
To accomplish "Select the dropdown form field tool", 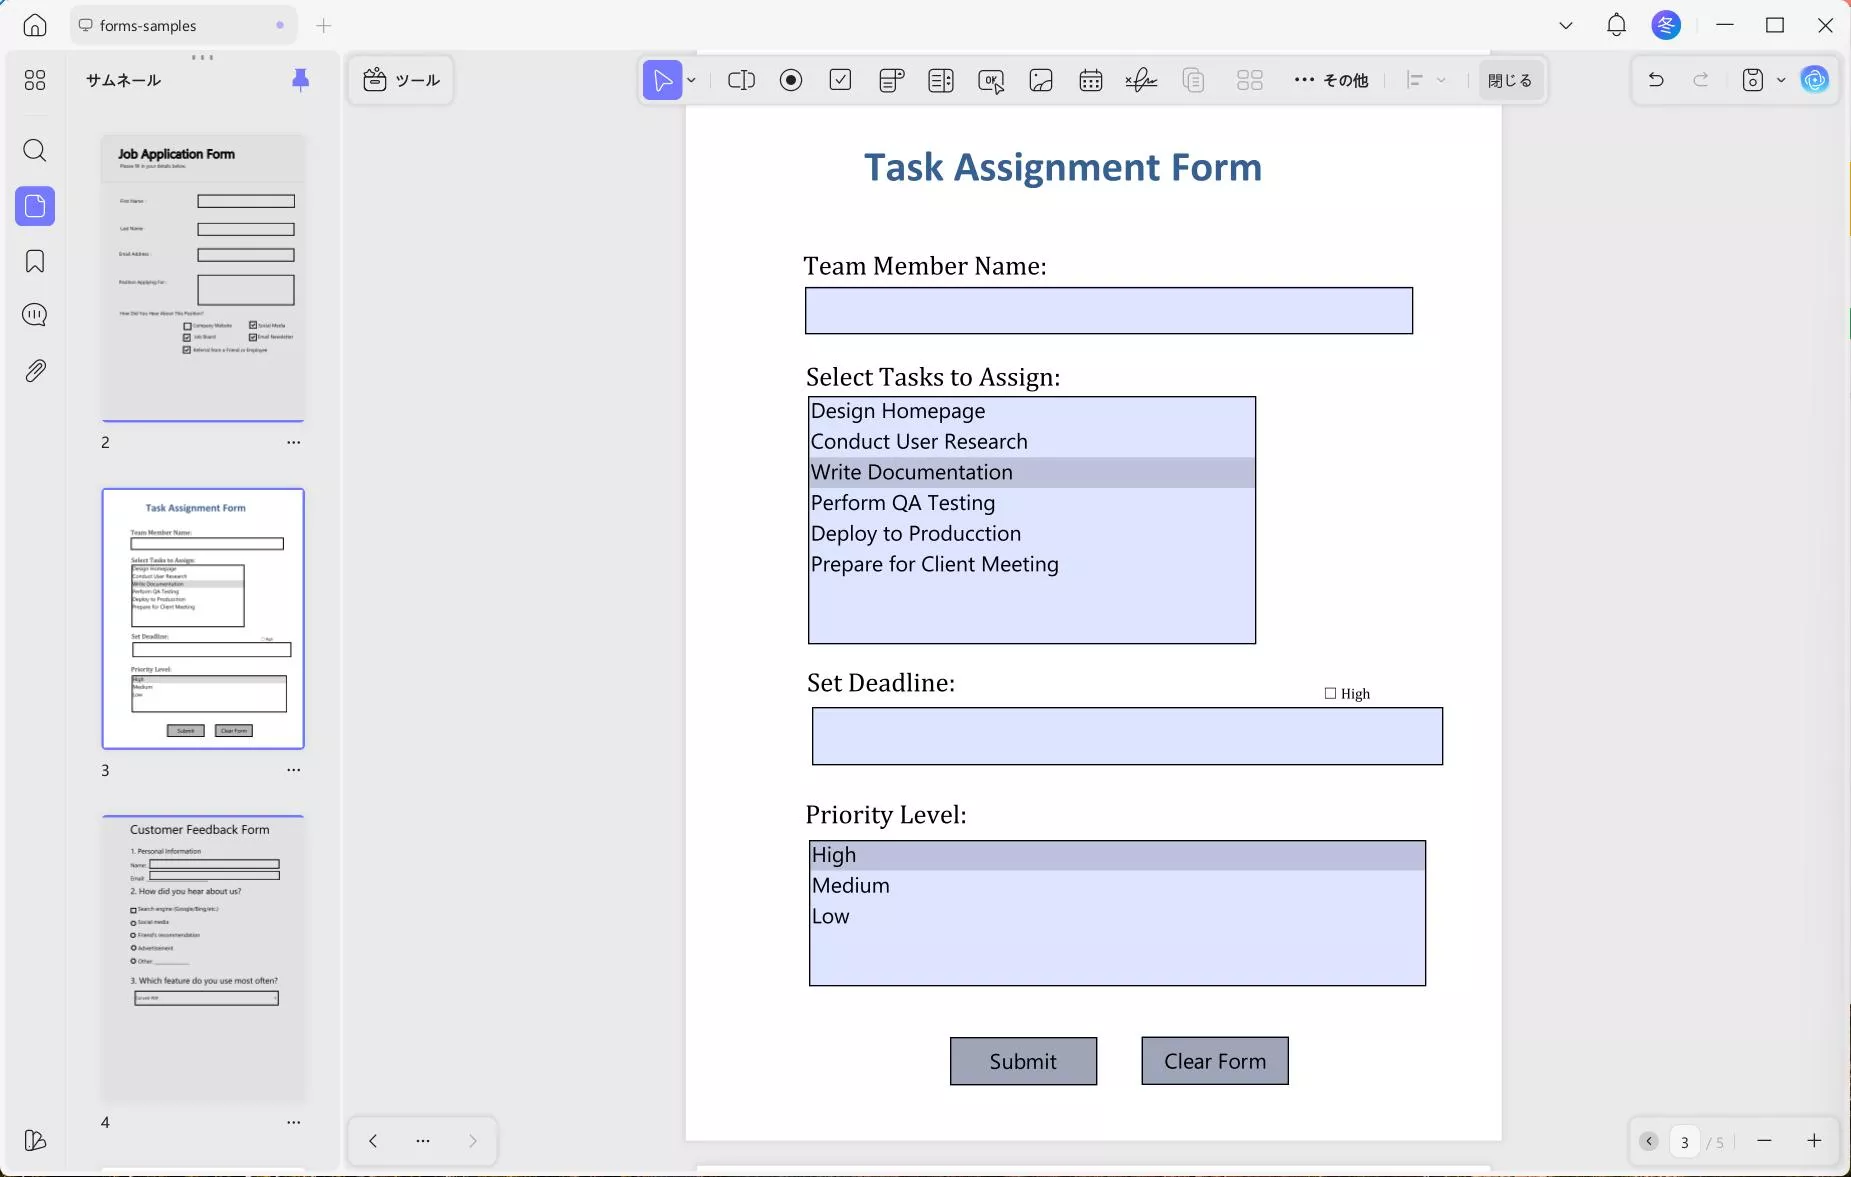I will point(891,80).
